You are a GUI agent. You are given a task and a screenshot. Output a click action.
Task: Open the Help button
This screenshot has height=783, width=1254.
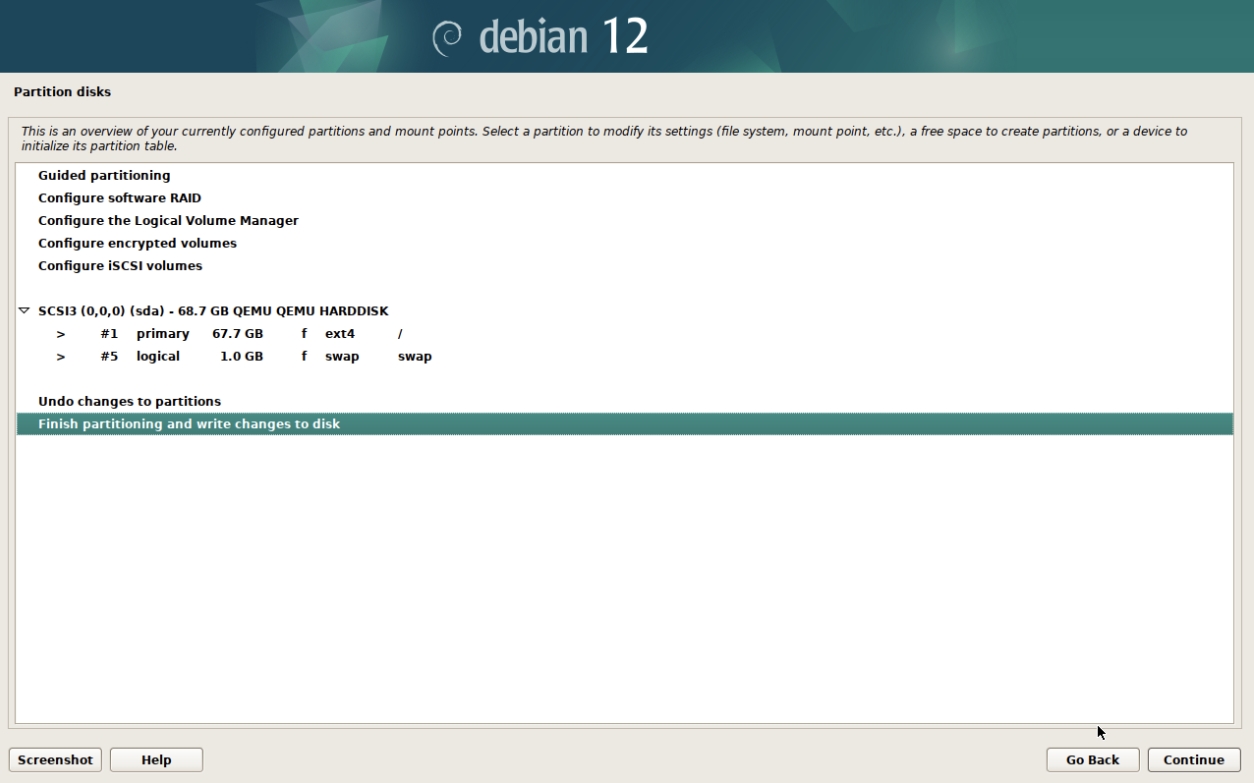(x=156, y=760)
